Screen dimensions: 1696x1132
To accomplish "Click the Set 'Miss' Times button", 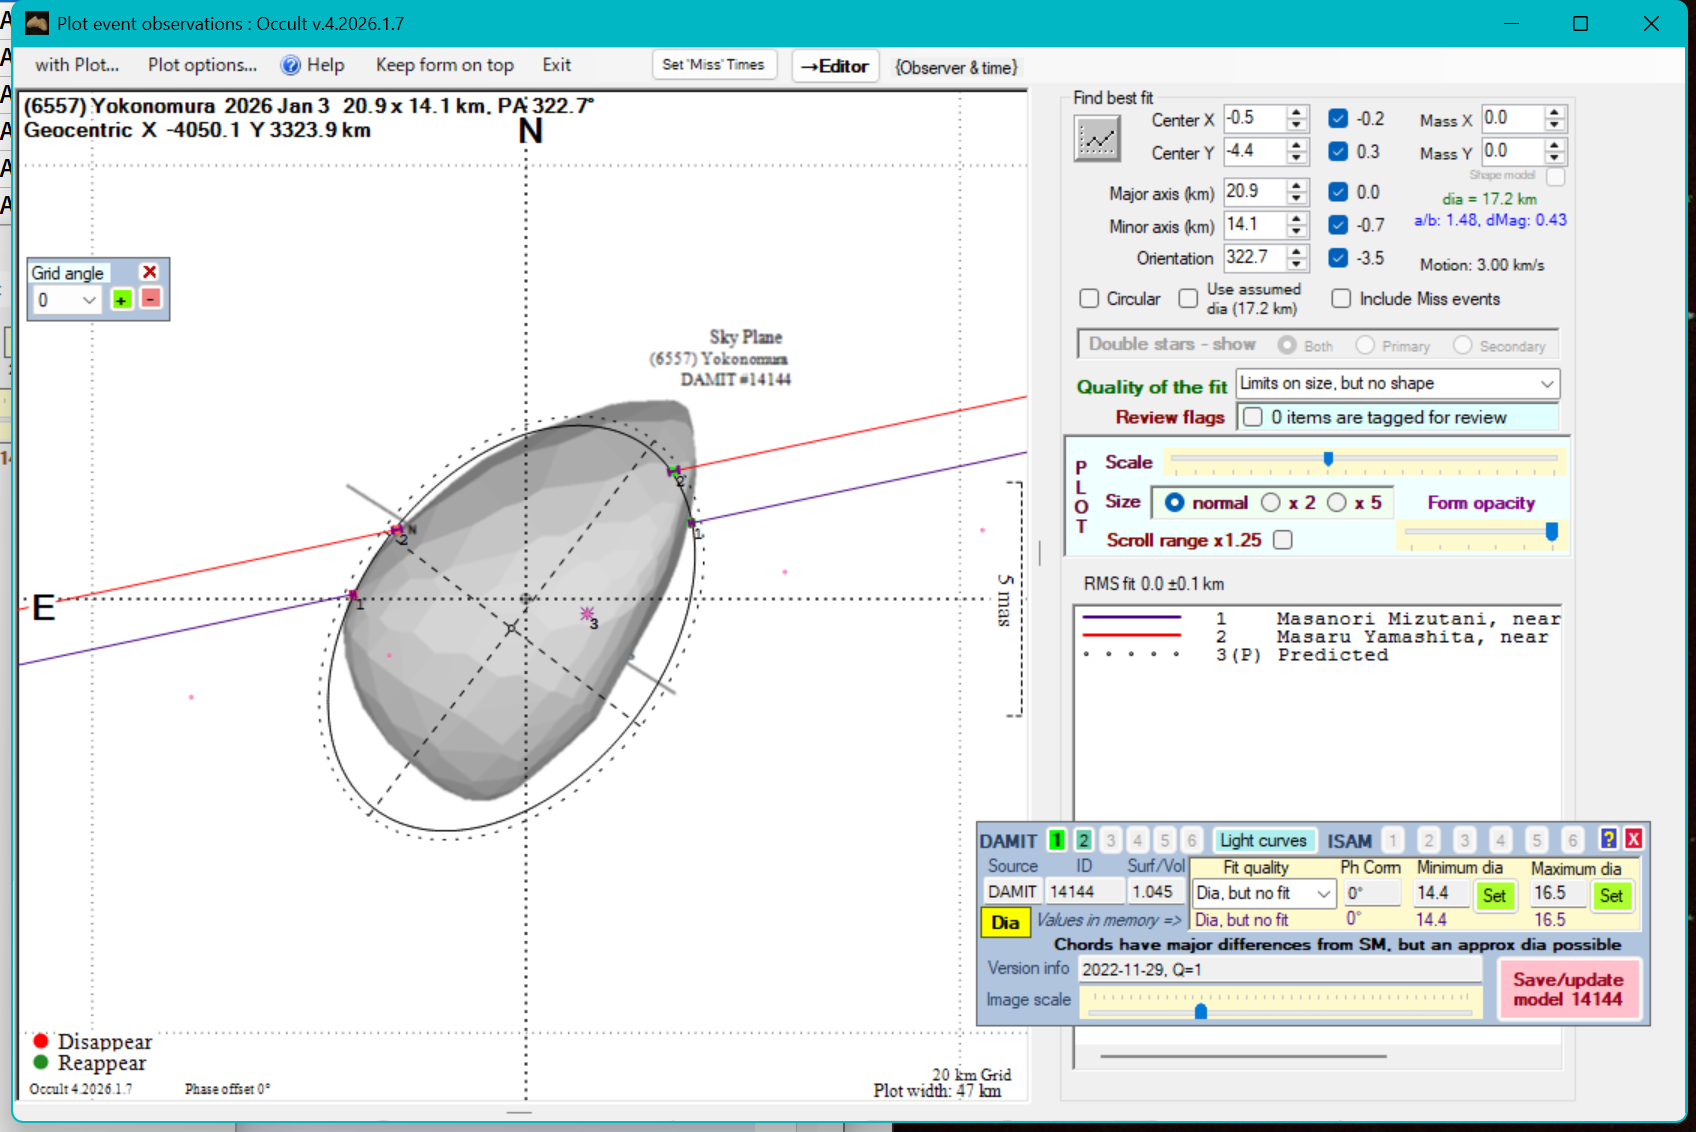I will (x=713, y=65).
